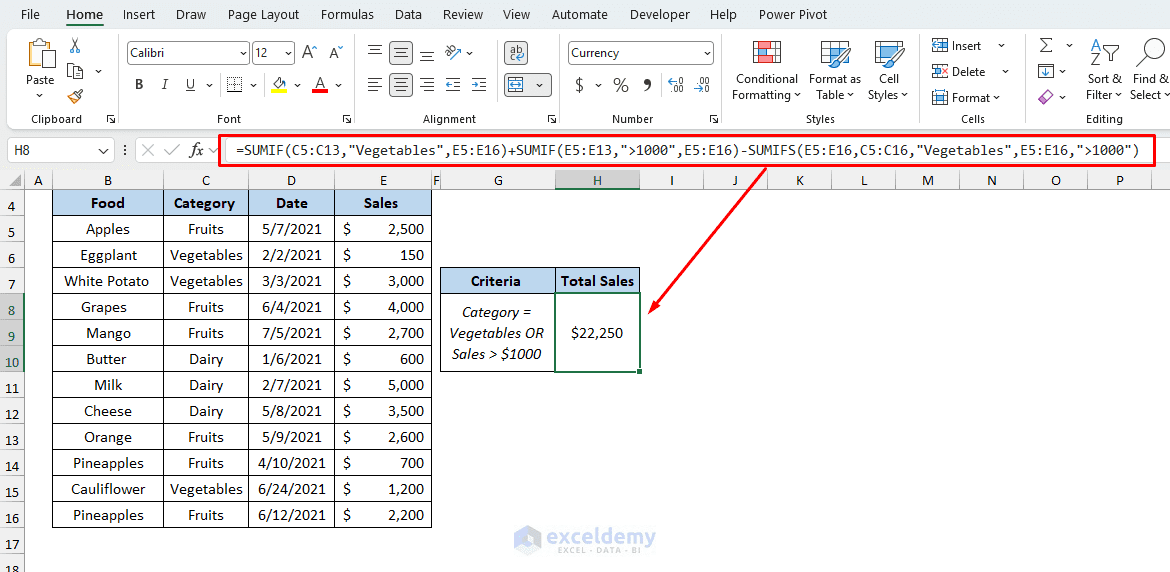Expand the Name Box dropdown arrow
The image size is (1170, 572).
pyautogui.click(x=102, y=151)
